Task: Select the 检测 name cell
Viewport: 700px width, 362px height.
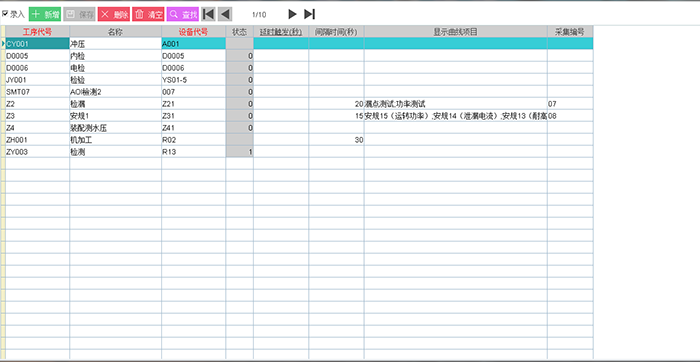Action: pos(116,152)
